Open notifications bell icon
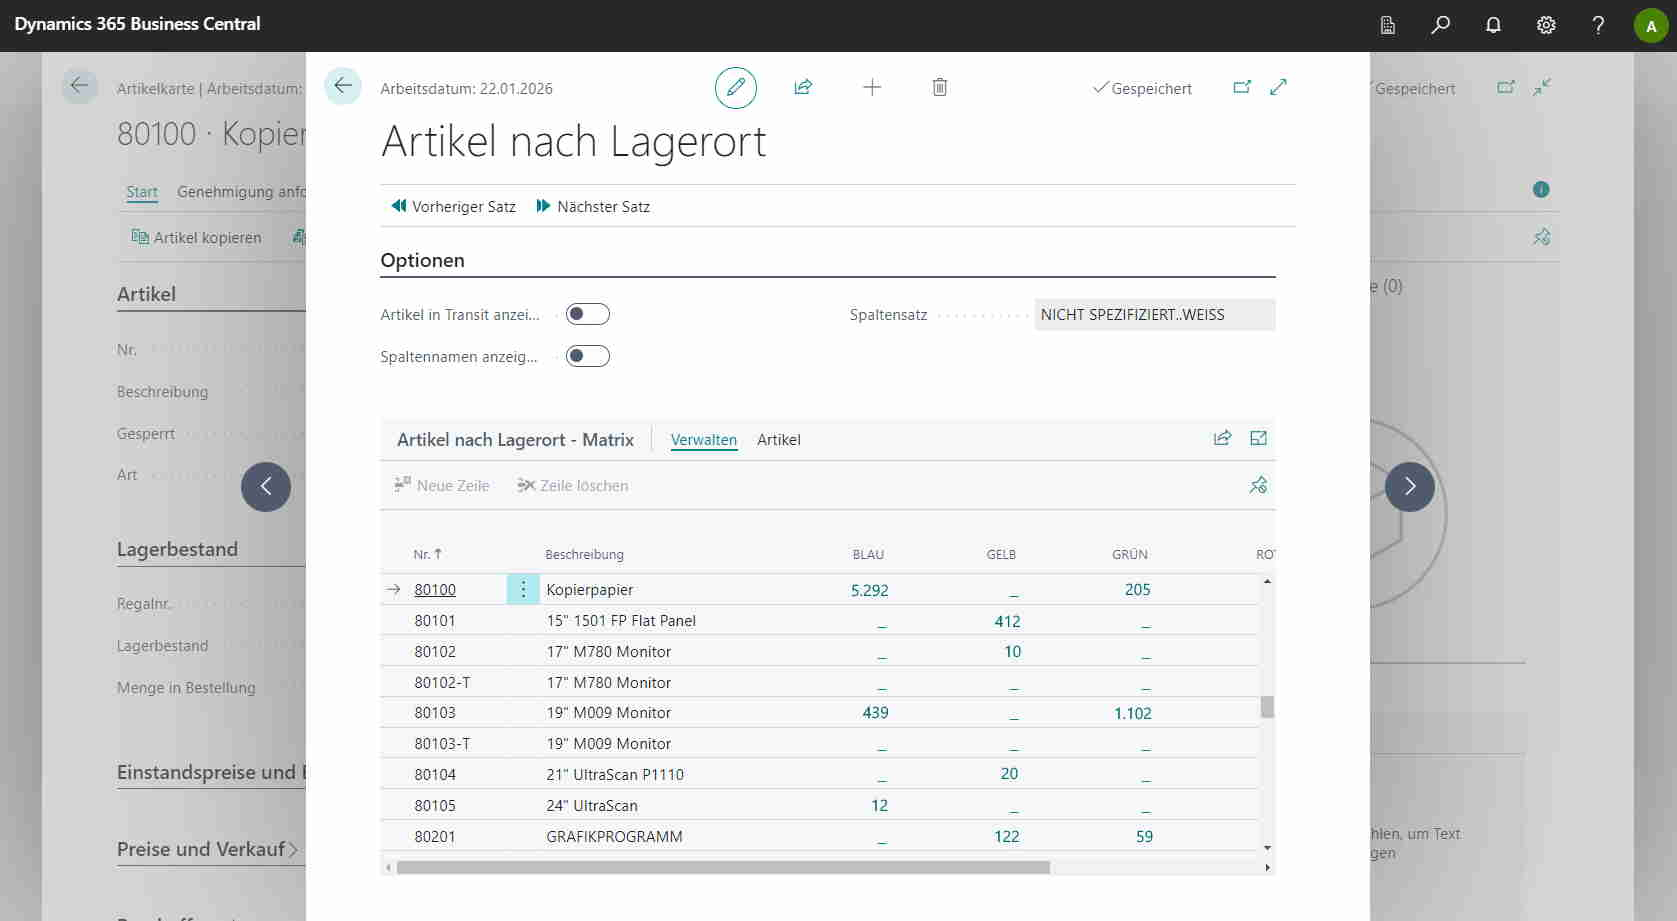Viewport: 1677px width, 921px height. click(x=1493, y=25)
